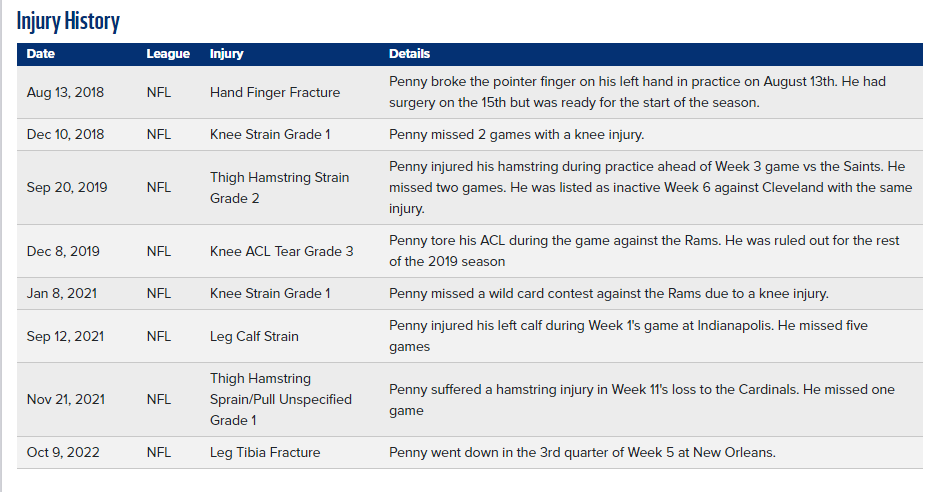Click details about the missed wild card contest

tap(609, 293)
